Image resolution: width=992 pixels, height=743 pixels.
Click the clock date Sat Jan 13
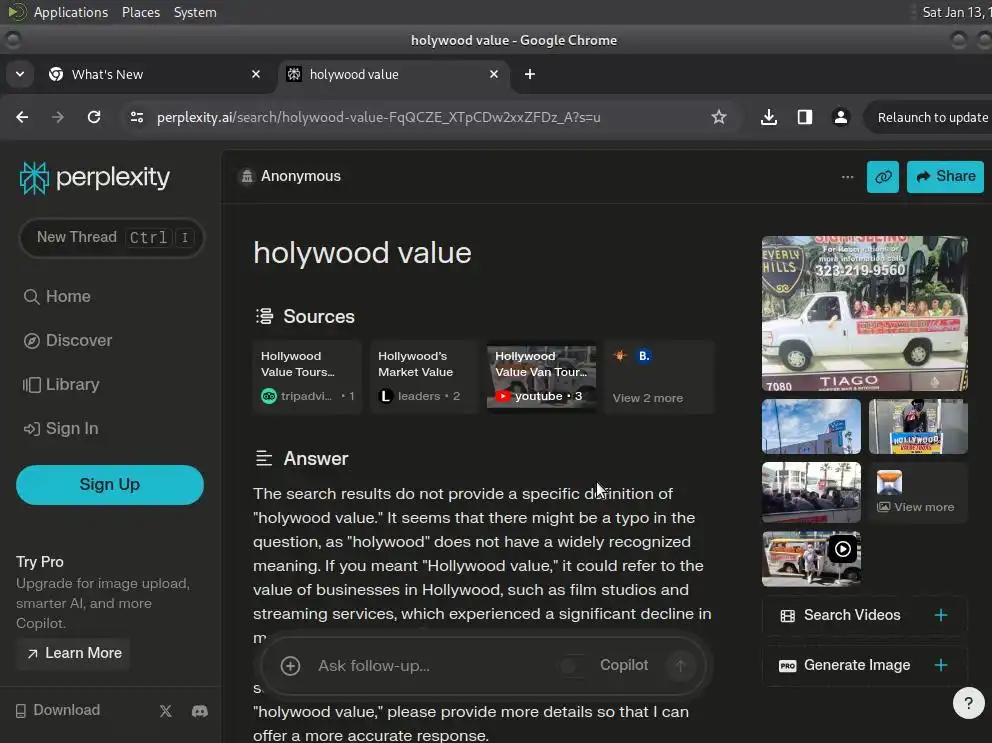click(x=955, y=12)
